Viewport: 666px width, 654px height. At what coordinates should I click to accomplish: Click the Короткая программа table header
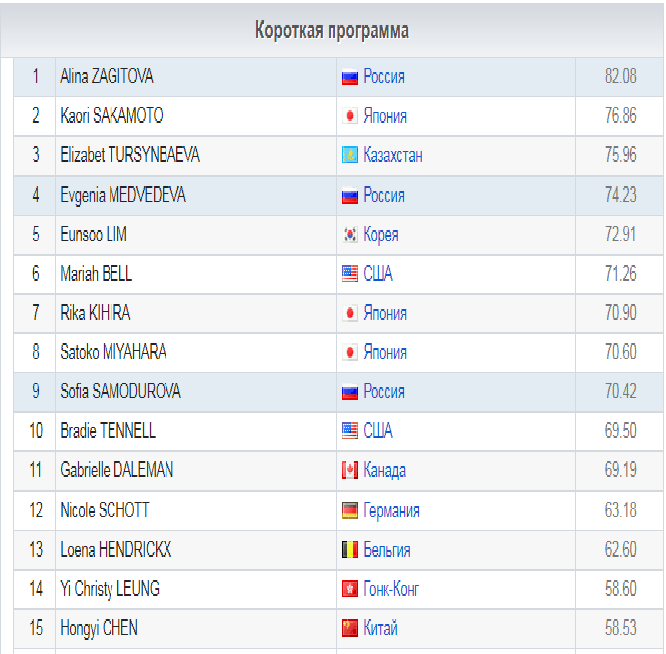coord(332,30)
